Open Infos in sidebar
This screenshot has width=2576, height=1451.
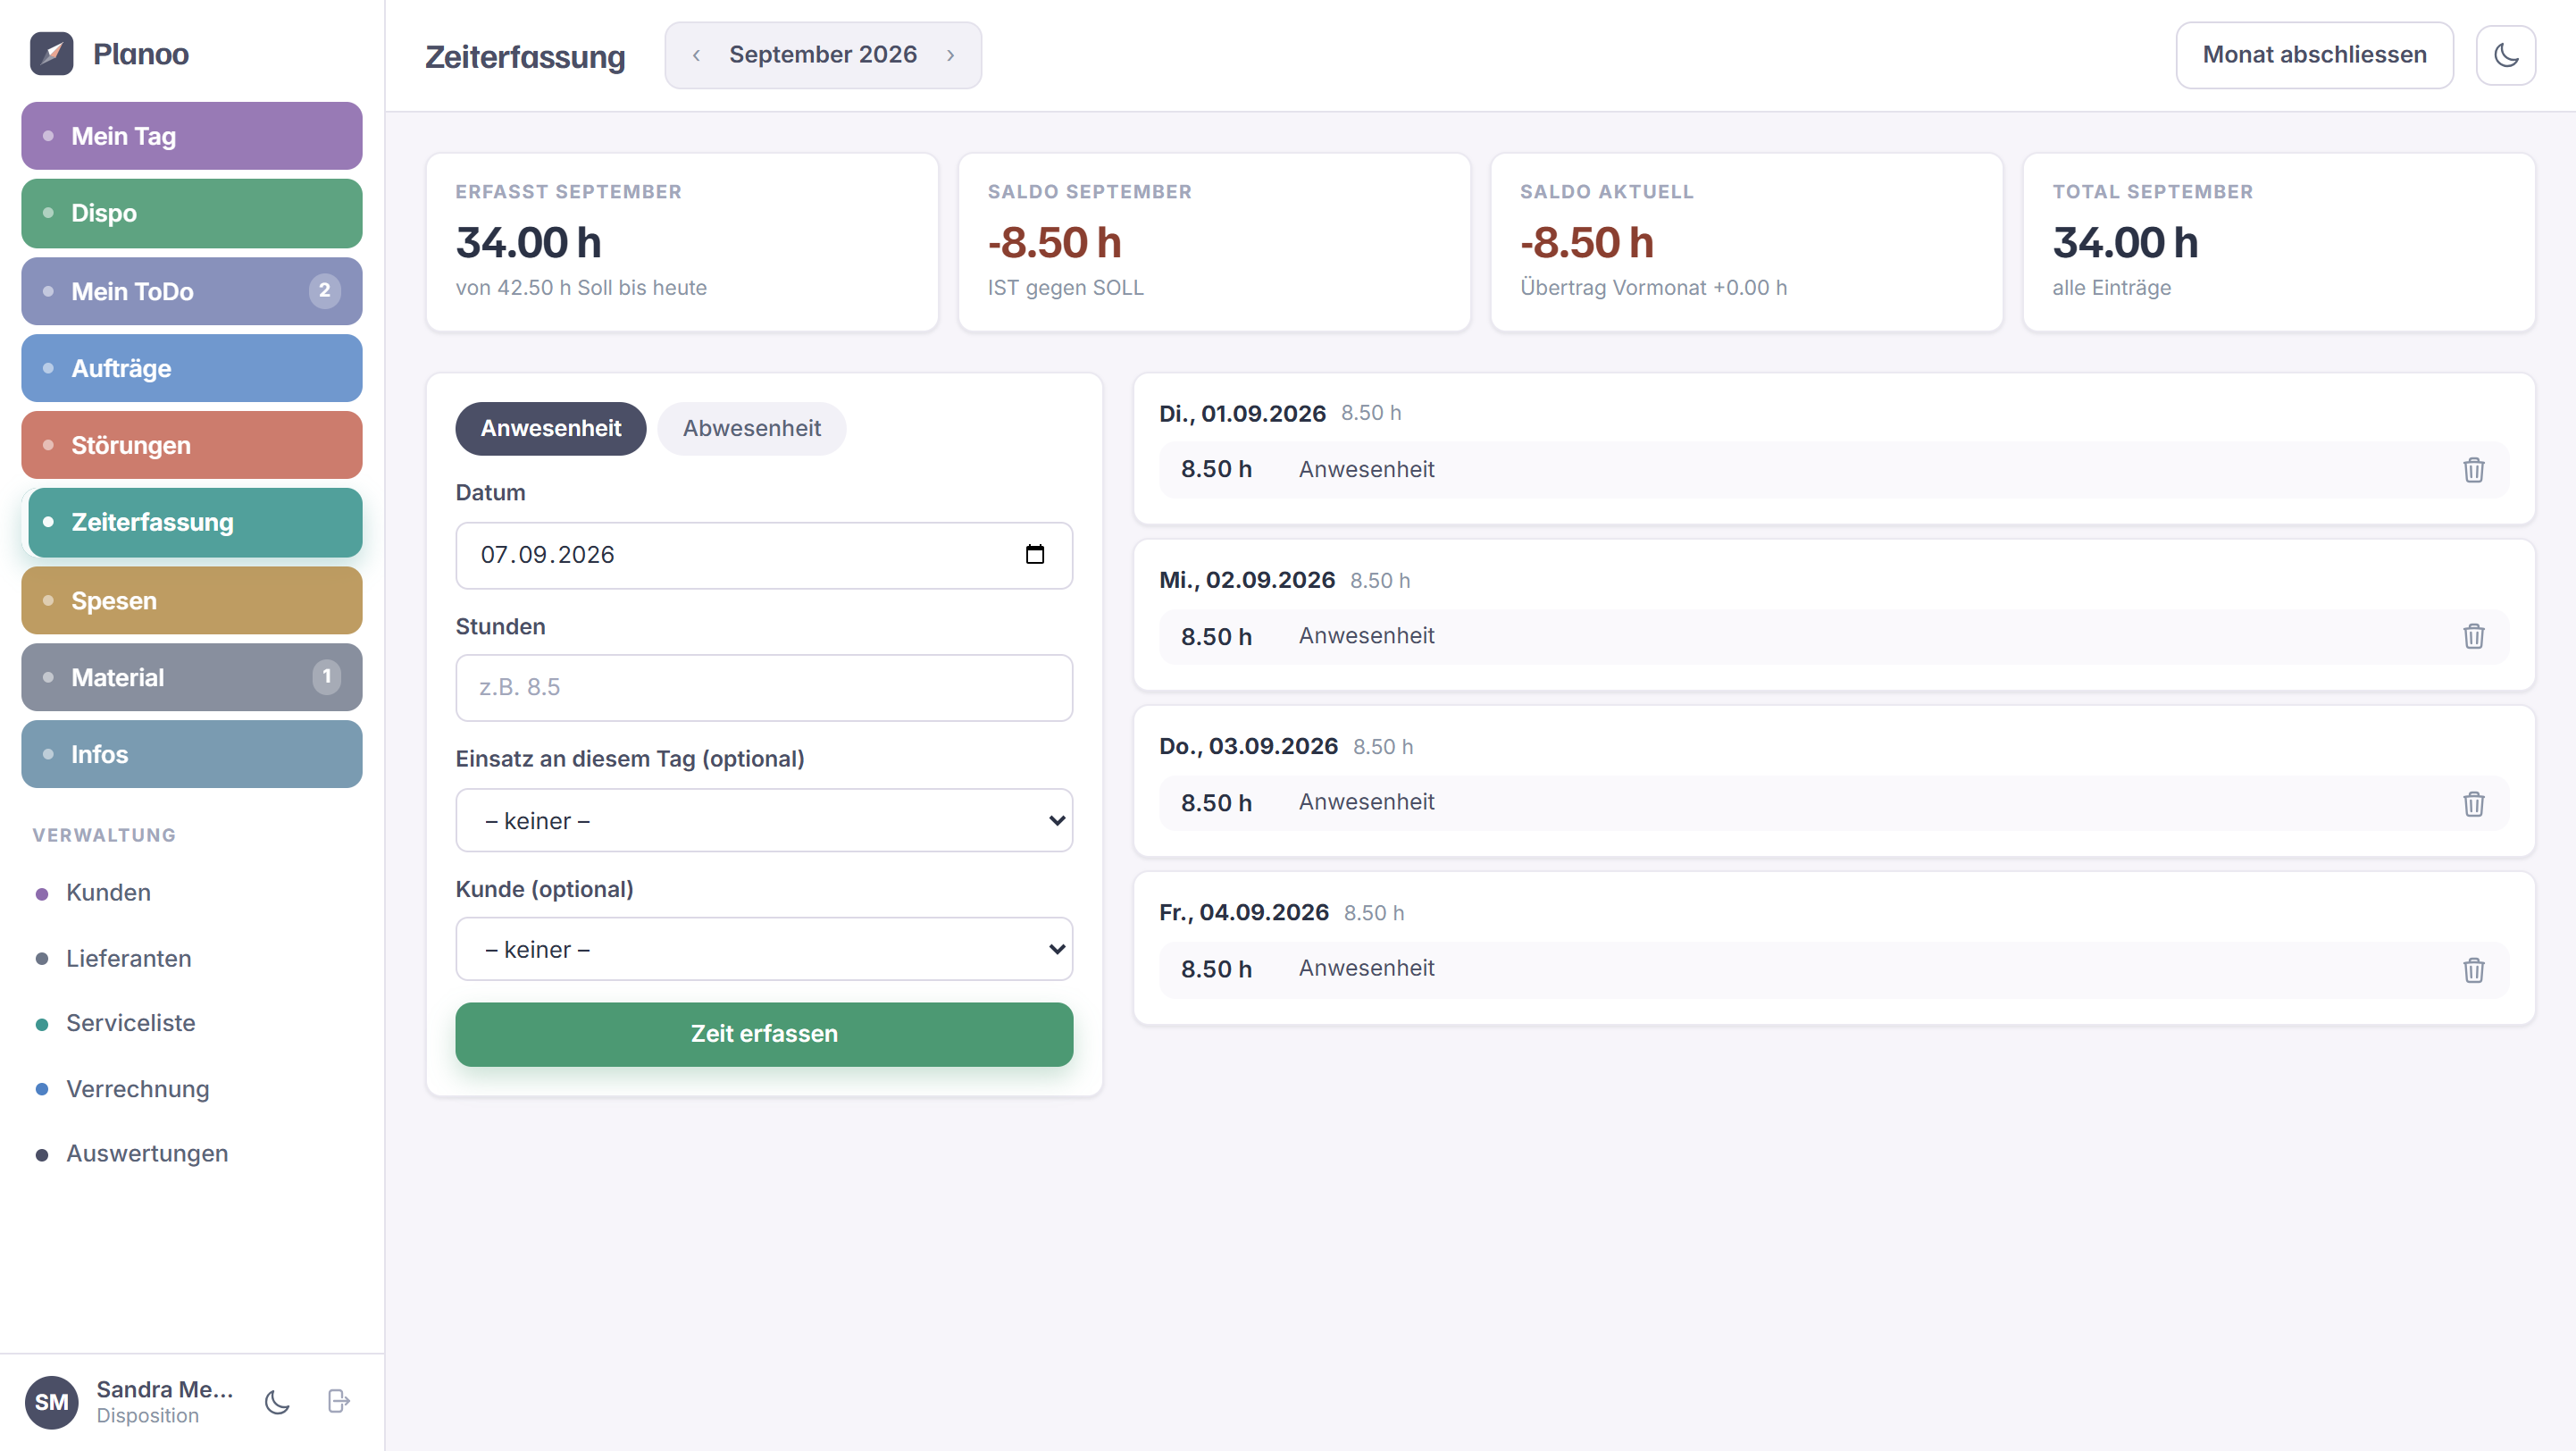(x=192, y=755)
